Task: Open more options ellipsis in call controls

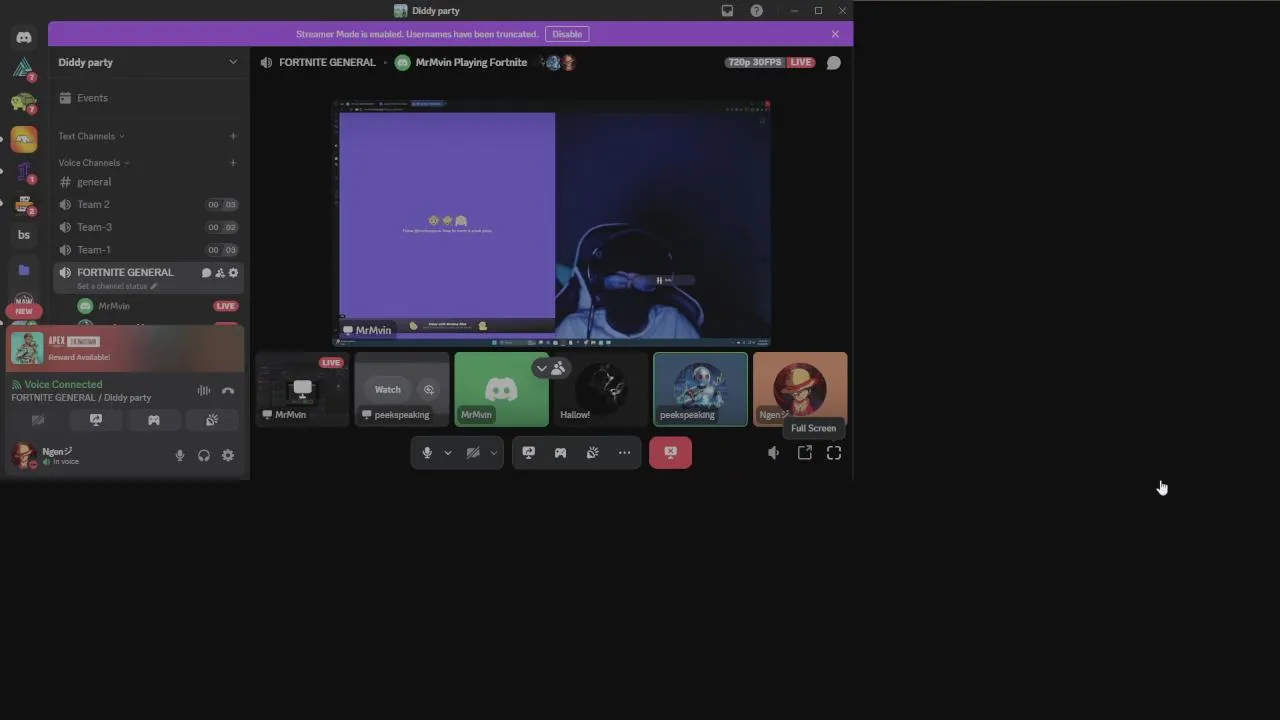Action: coord(625,453)
